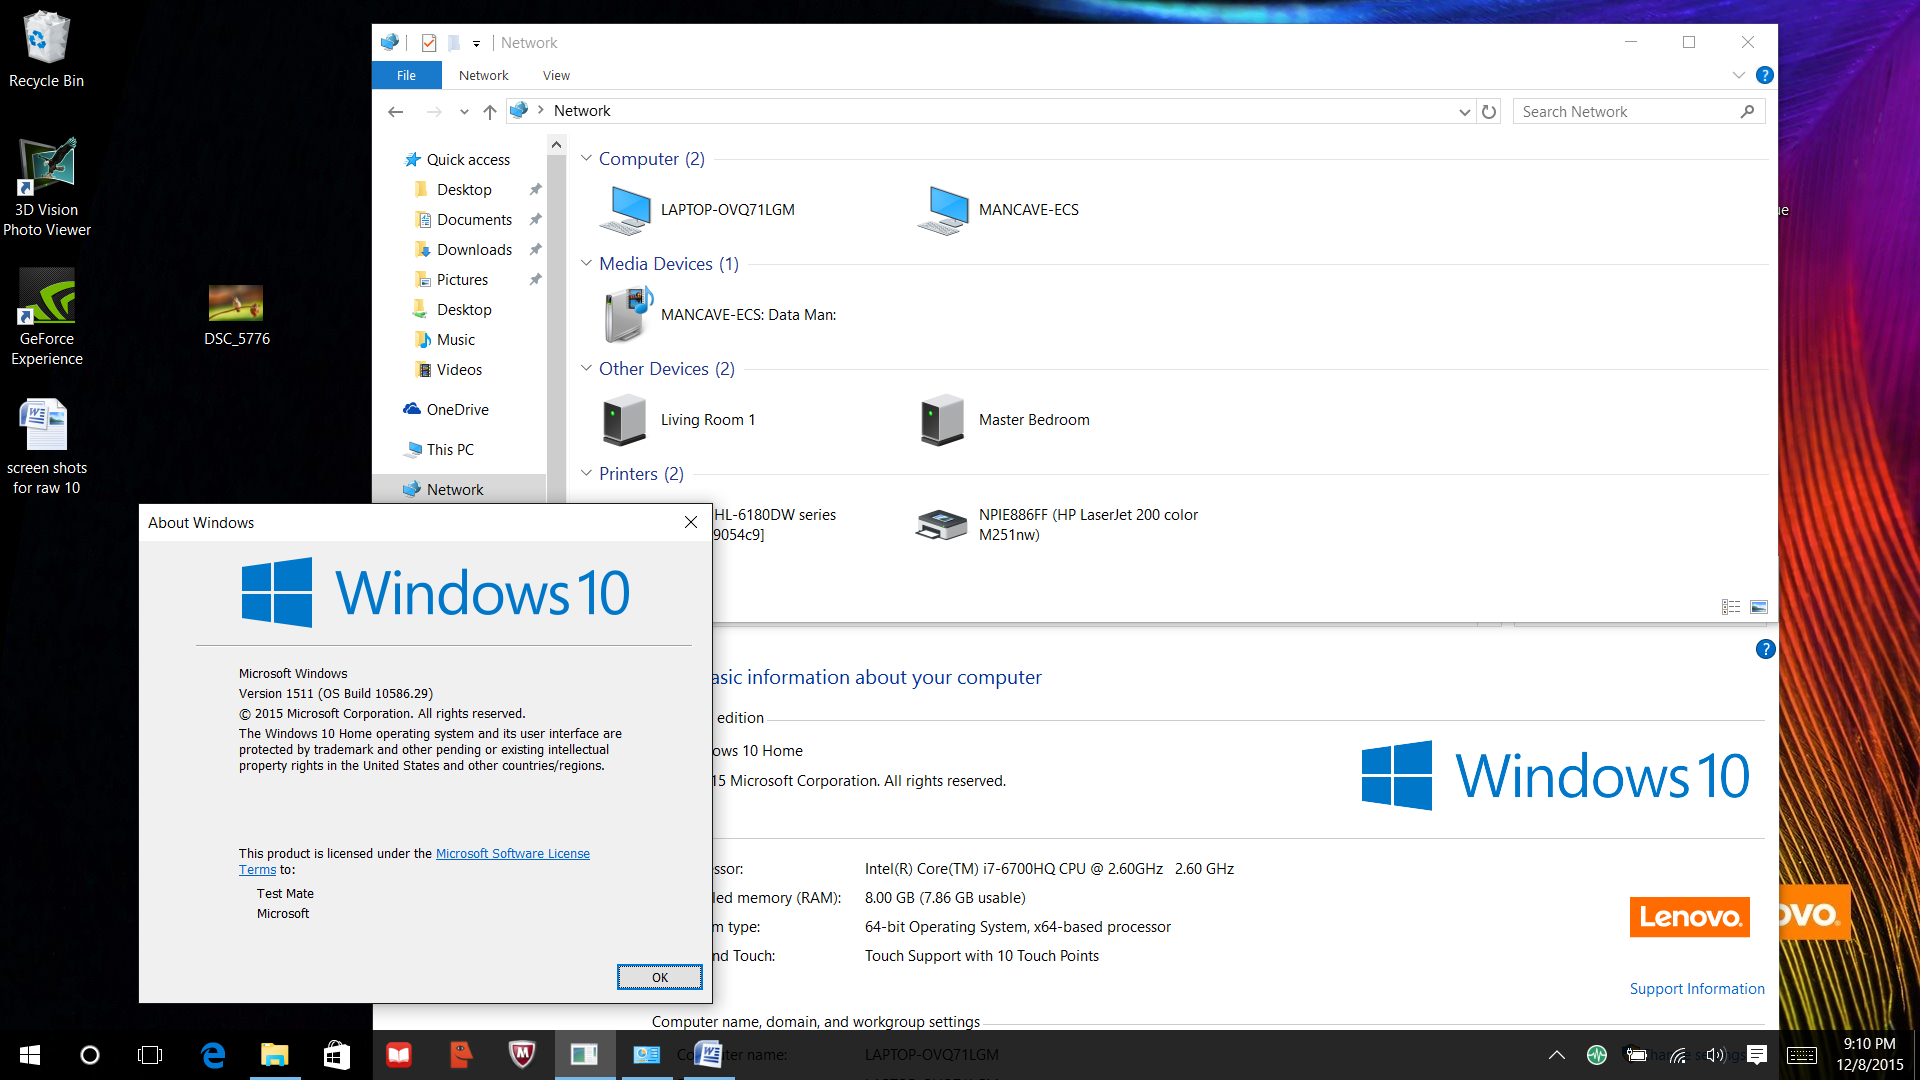1920x1080 pixels.
Task: Open the address bar history dropdown
Action: pyautogui.click(x=1464, y=112)
